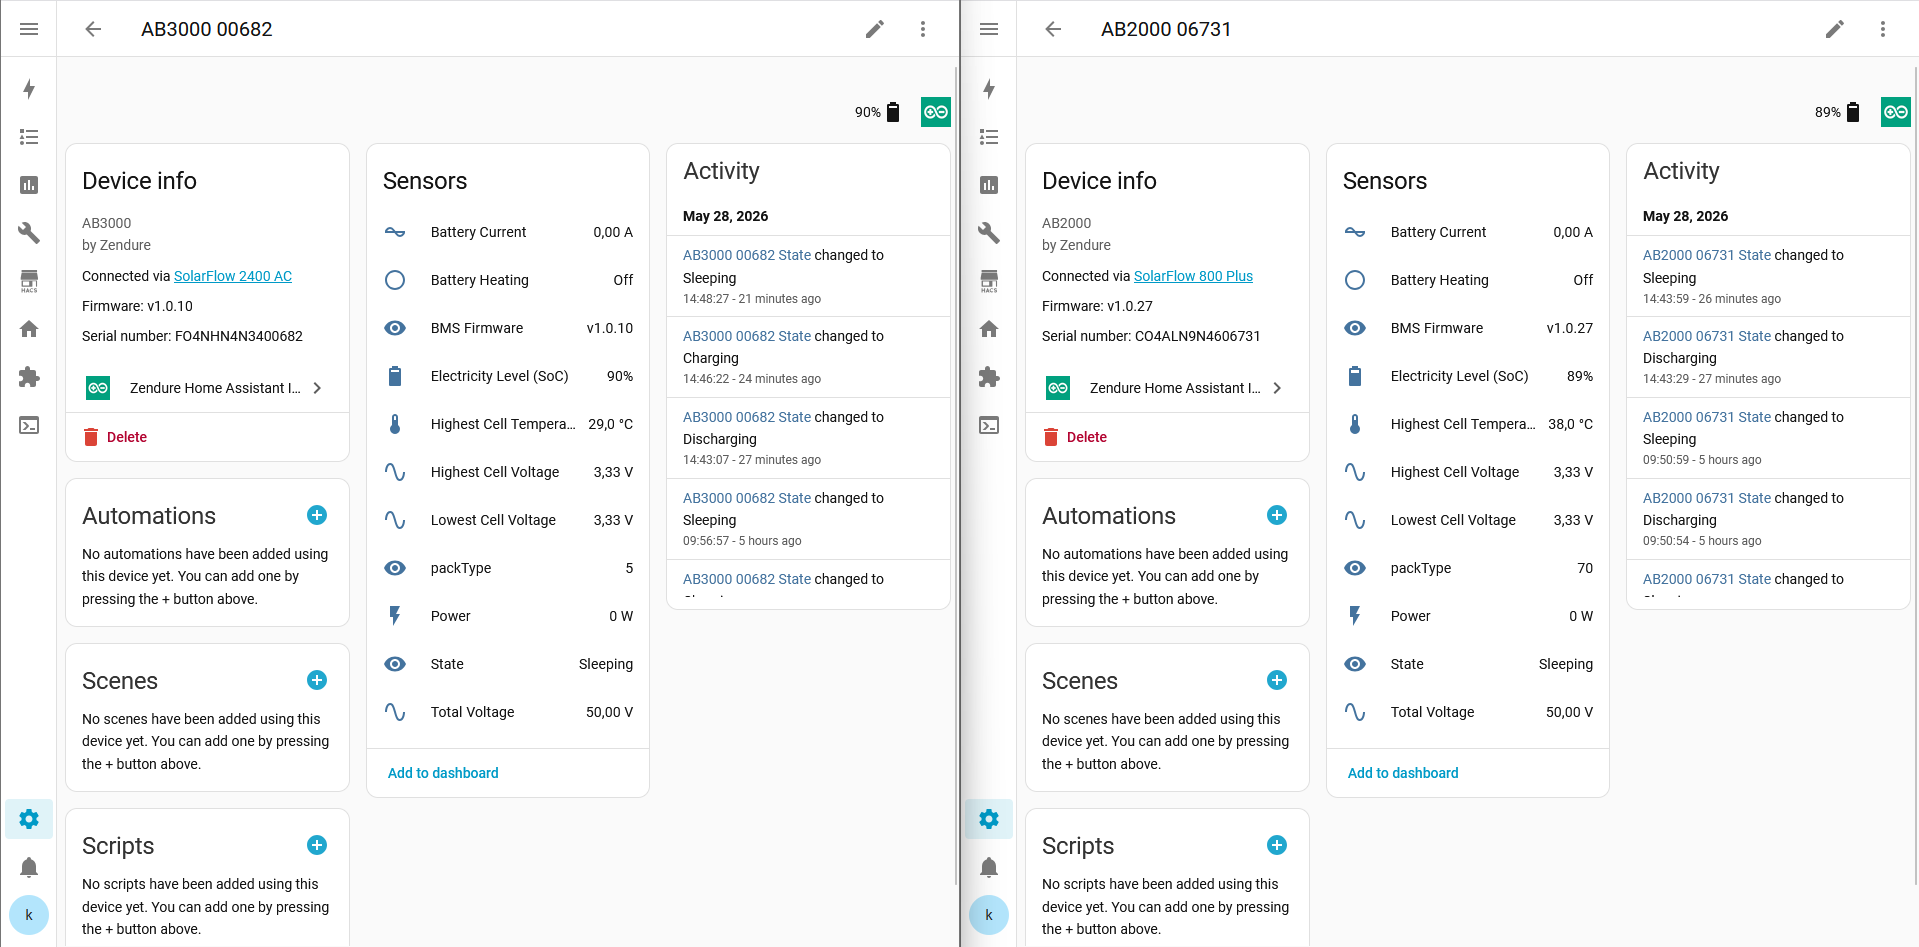Open AB3000 activity entry Discharging at 14:43:07
The width and height of the screenshot is (1919, 947).
tap(808, 438)
